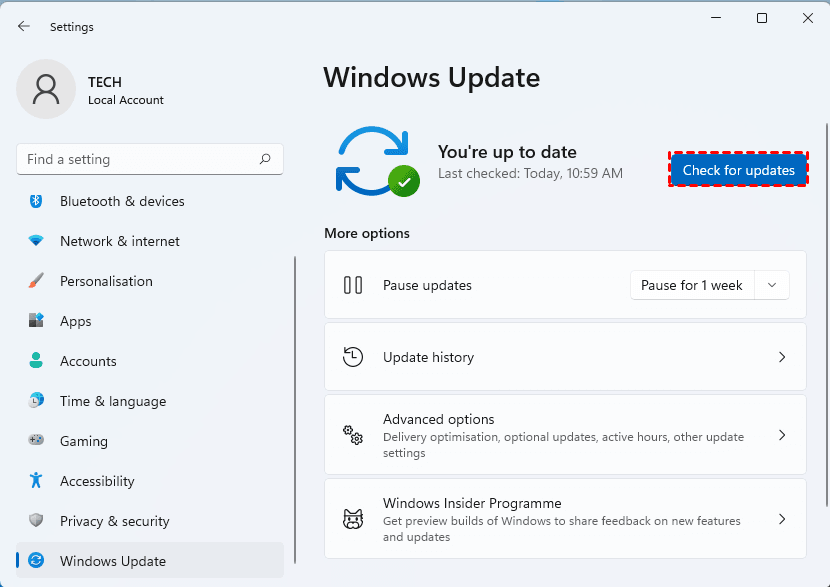Open Update history chevron
The width and height of the screenshot is (830, 587).
tap(782, 357)
